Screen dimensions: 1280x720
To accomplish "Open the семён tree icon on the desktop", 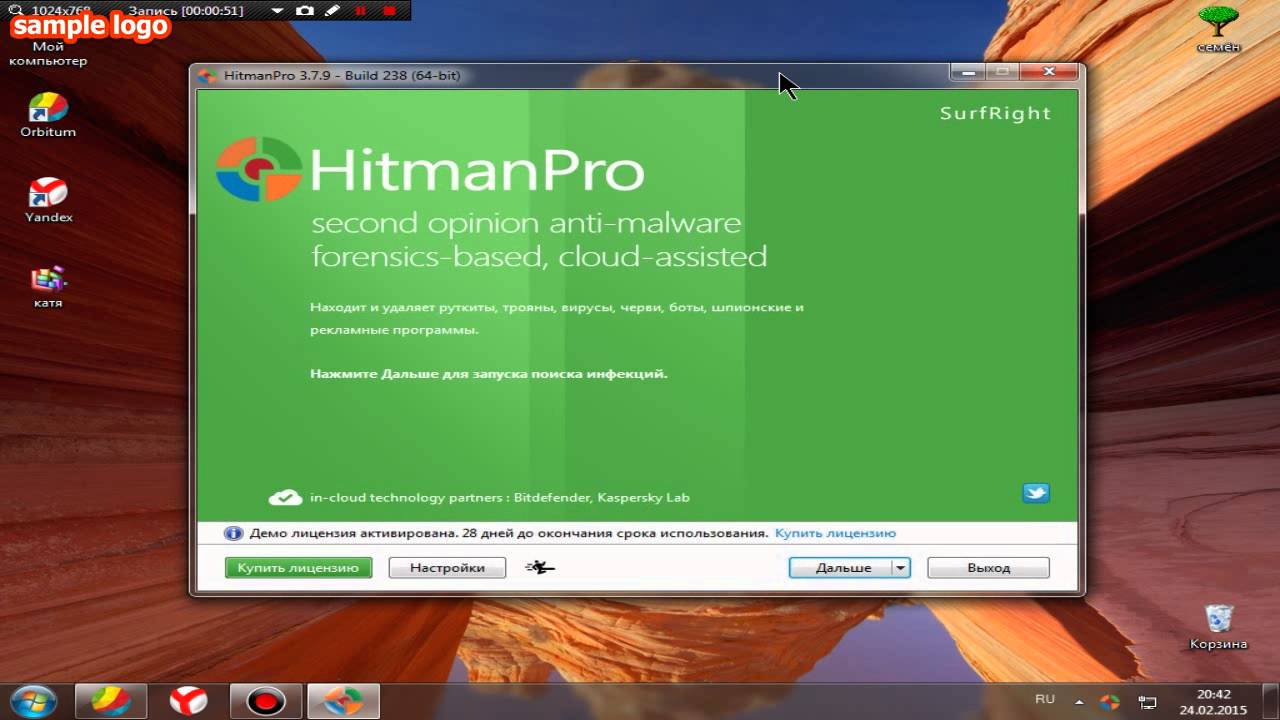I will [1219, 29].
